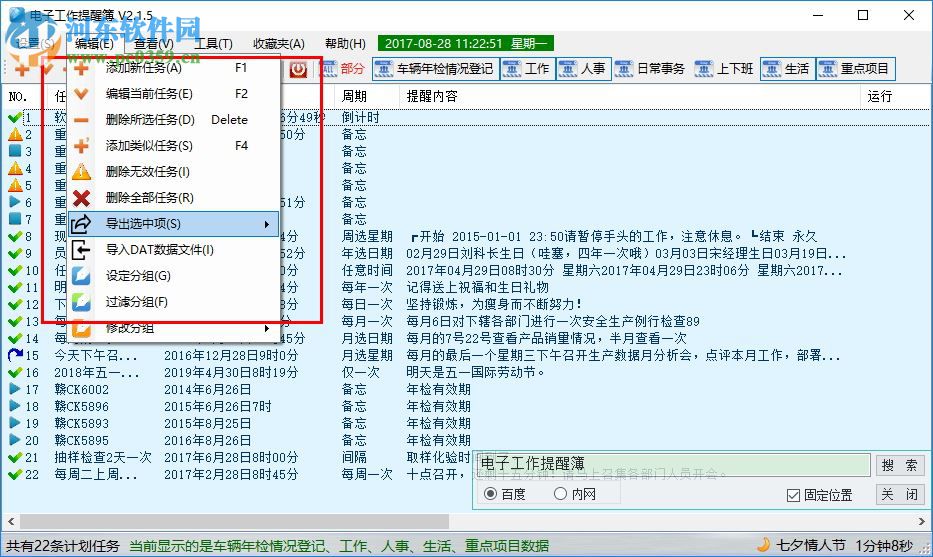Click the warning triangle icon beside 删除无效任务
Viewport: 933px width, 557px height.
[82, 172]
